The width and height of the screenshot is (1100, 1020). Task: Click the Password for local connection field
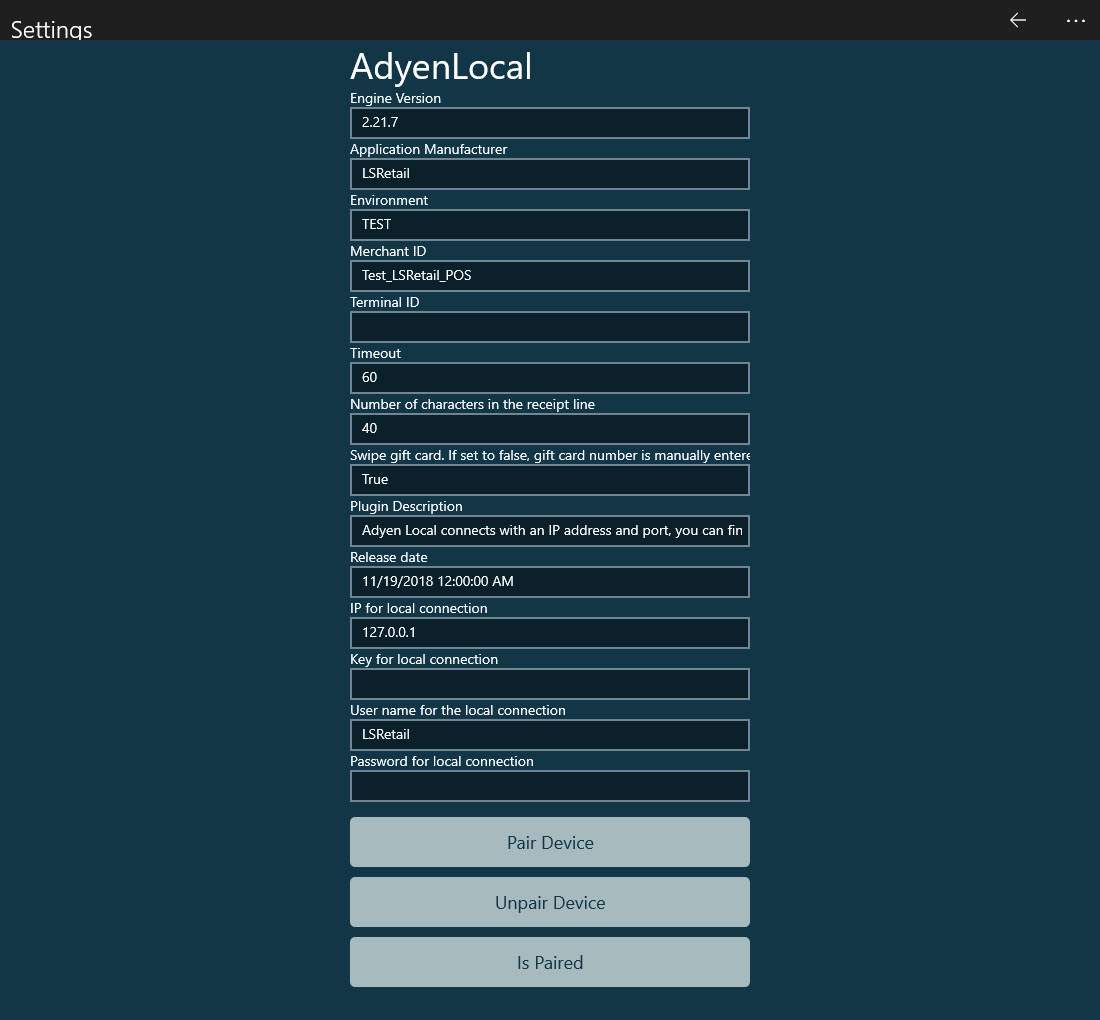point(549,786)
